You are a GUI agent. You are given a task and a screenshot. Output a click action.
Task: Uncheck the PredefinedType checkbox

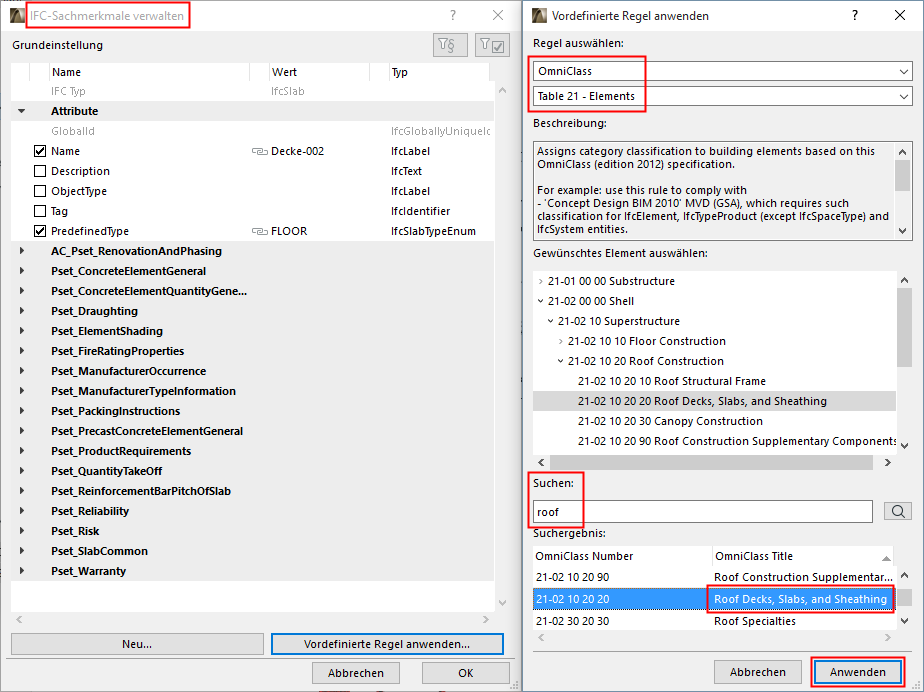pyautogui.click(x=40, y=231)
